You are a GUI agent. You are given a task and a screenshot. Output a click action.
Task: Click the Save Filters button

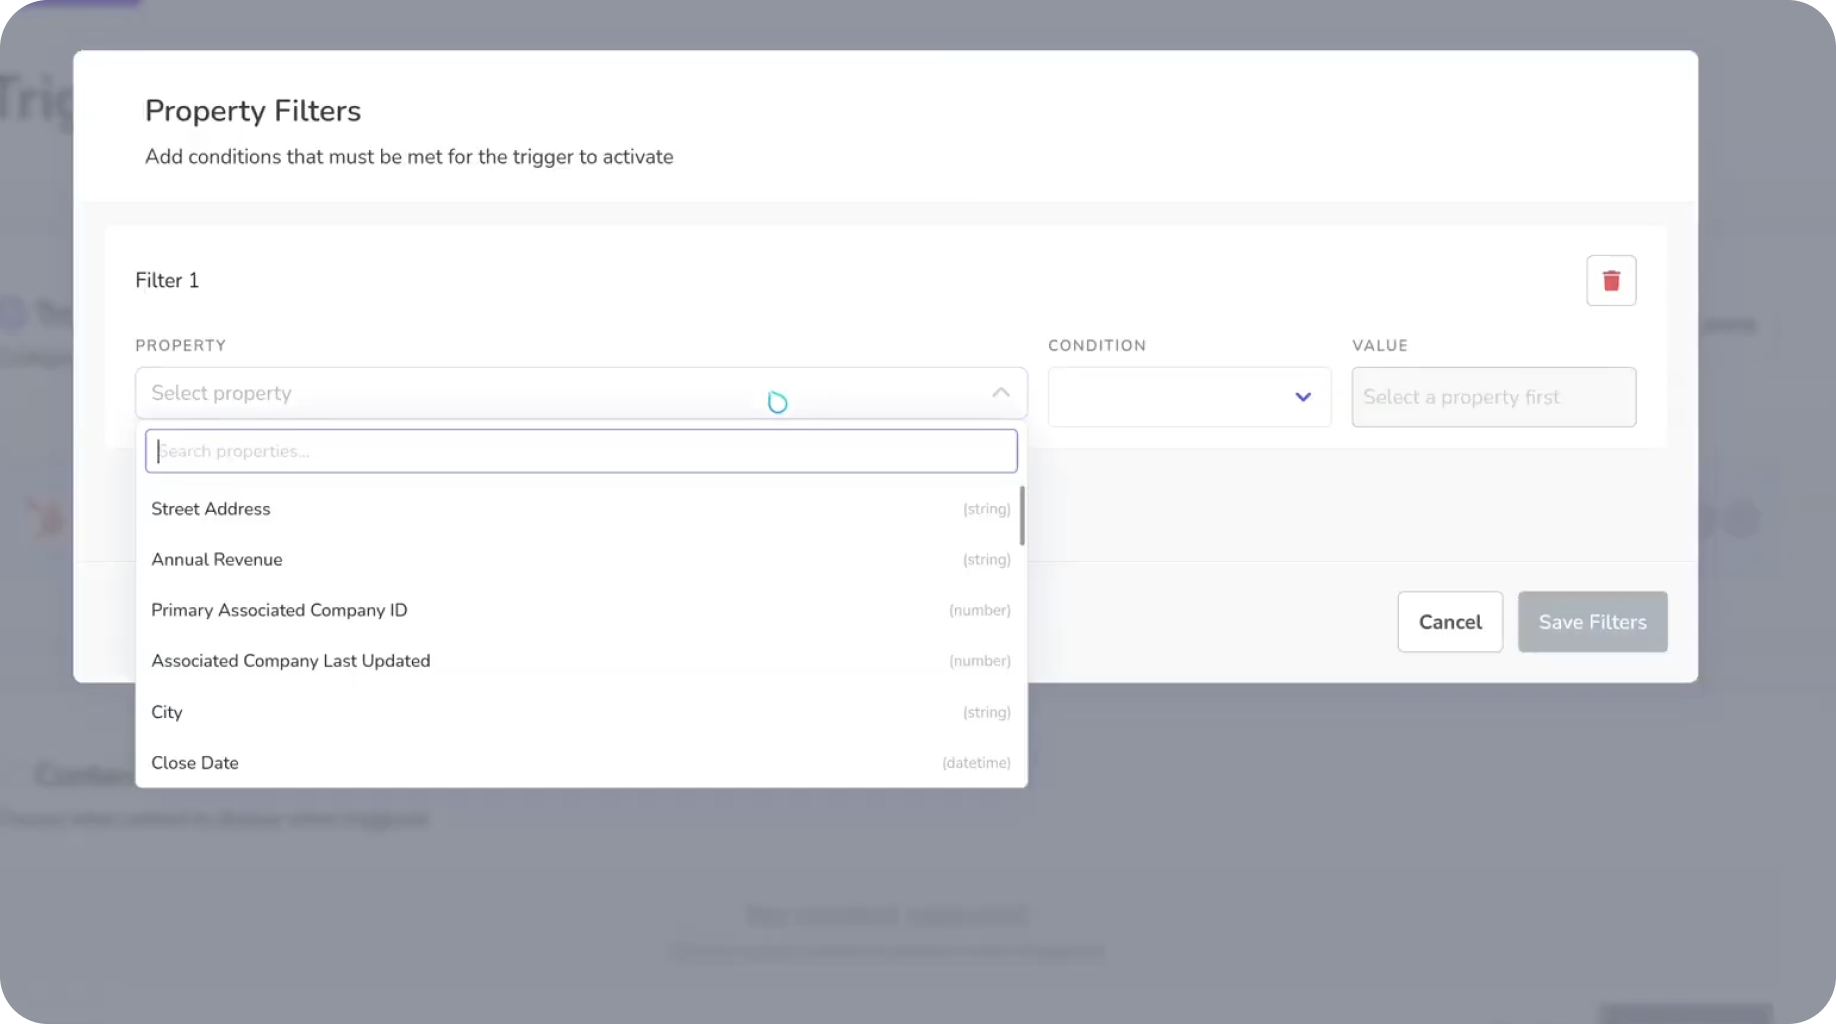[x=1592, y=622]
